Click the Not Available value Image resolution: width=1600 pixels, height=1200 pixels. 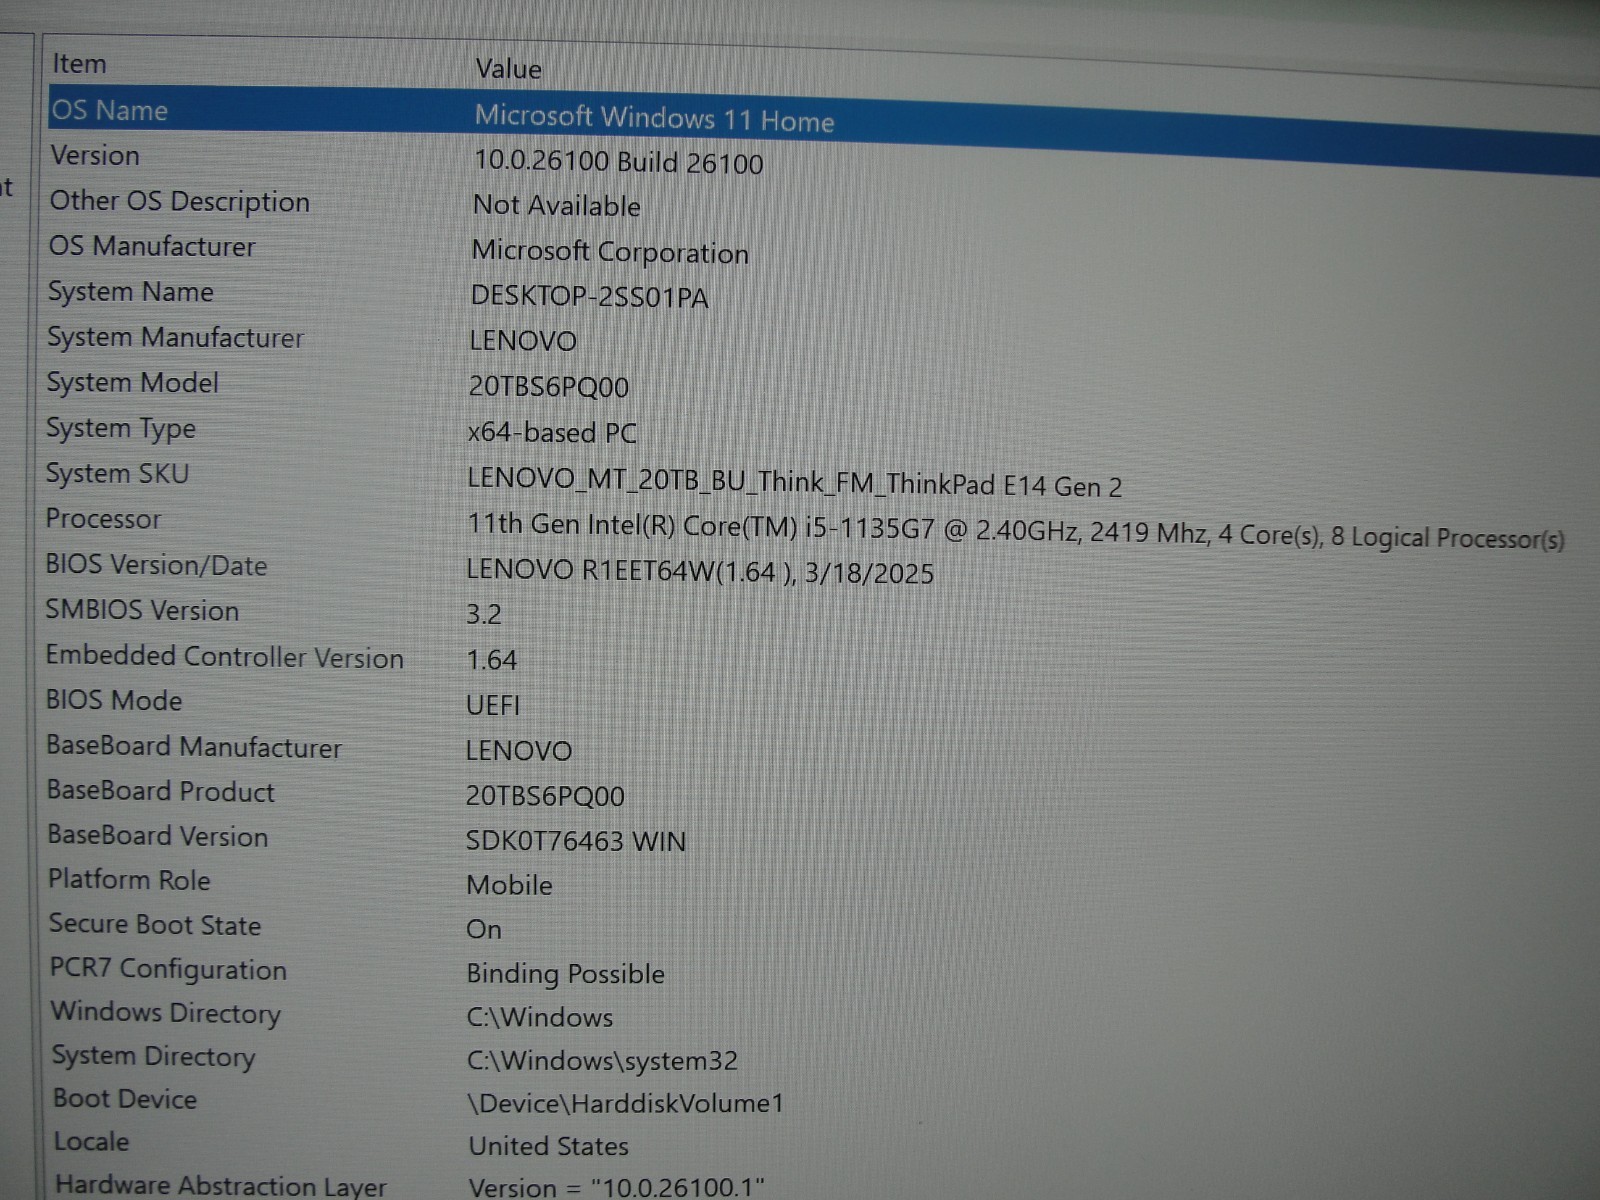click(x=557, y=205)
